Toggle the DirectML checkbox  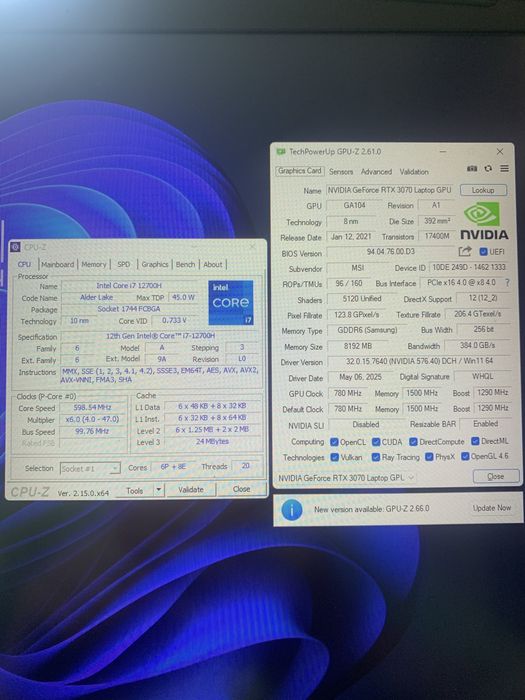point(475,441)
